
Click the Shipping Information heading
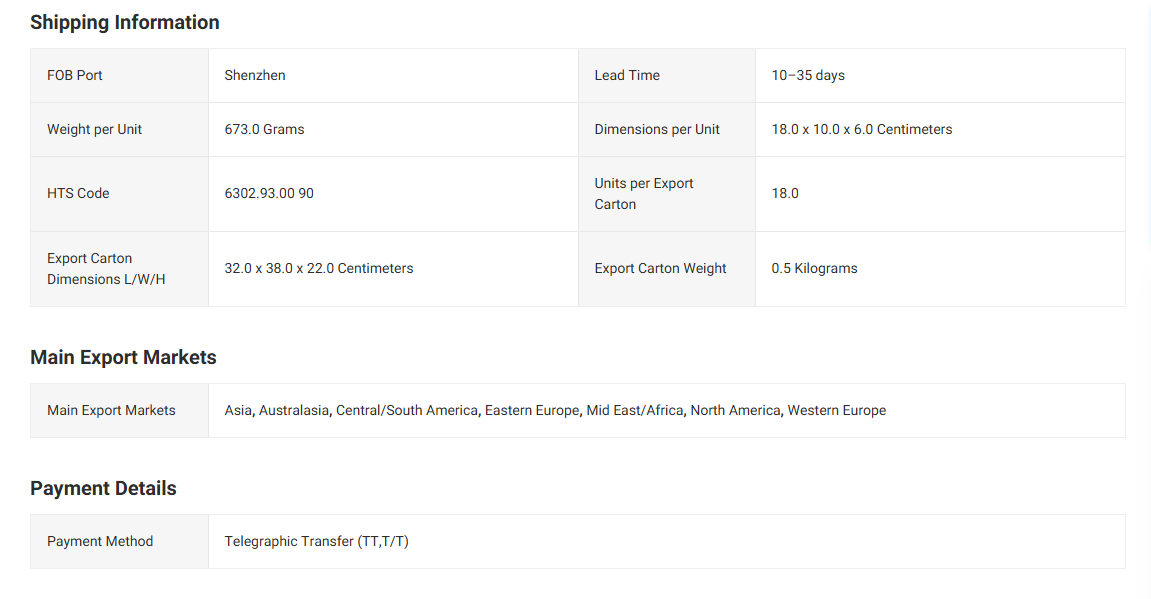(125, 22)
